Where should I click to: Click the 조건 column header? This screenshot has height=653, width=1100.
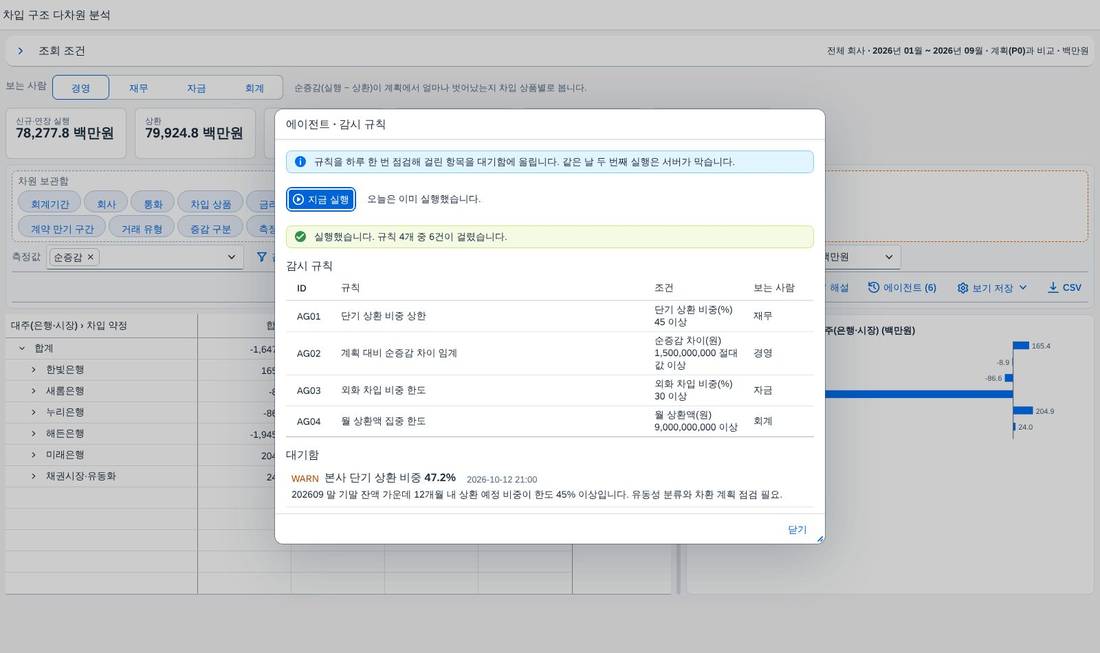coord(664,288)
